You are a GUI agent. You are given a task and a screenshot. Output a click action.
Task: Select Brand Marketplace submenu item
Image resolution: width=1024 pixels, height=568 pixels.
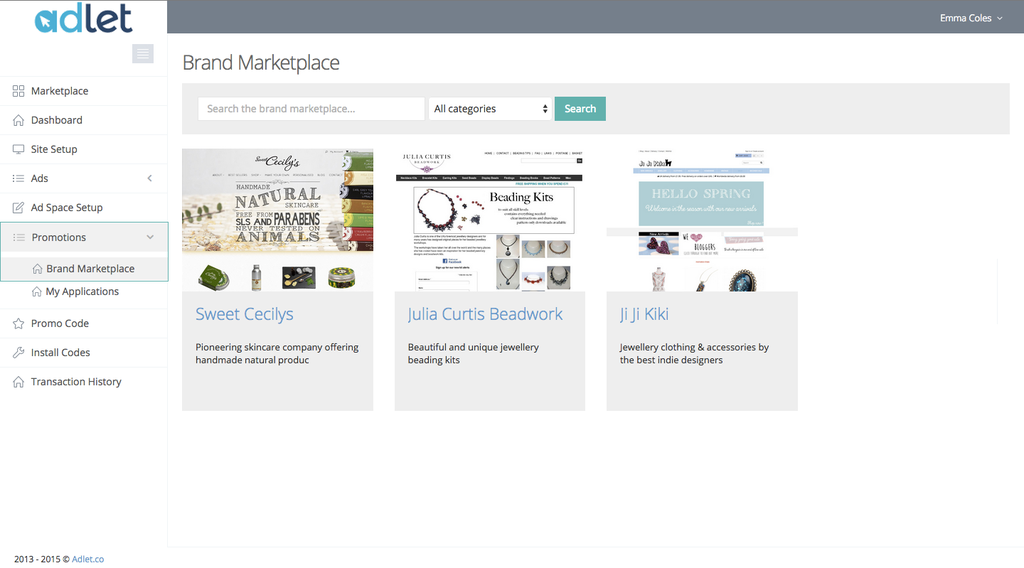[85, 268]
